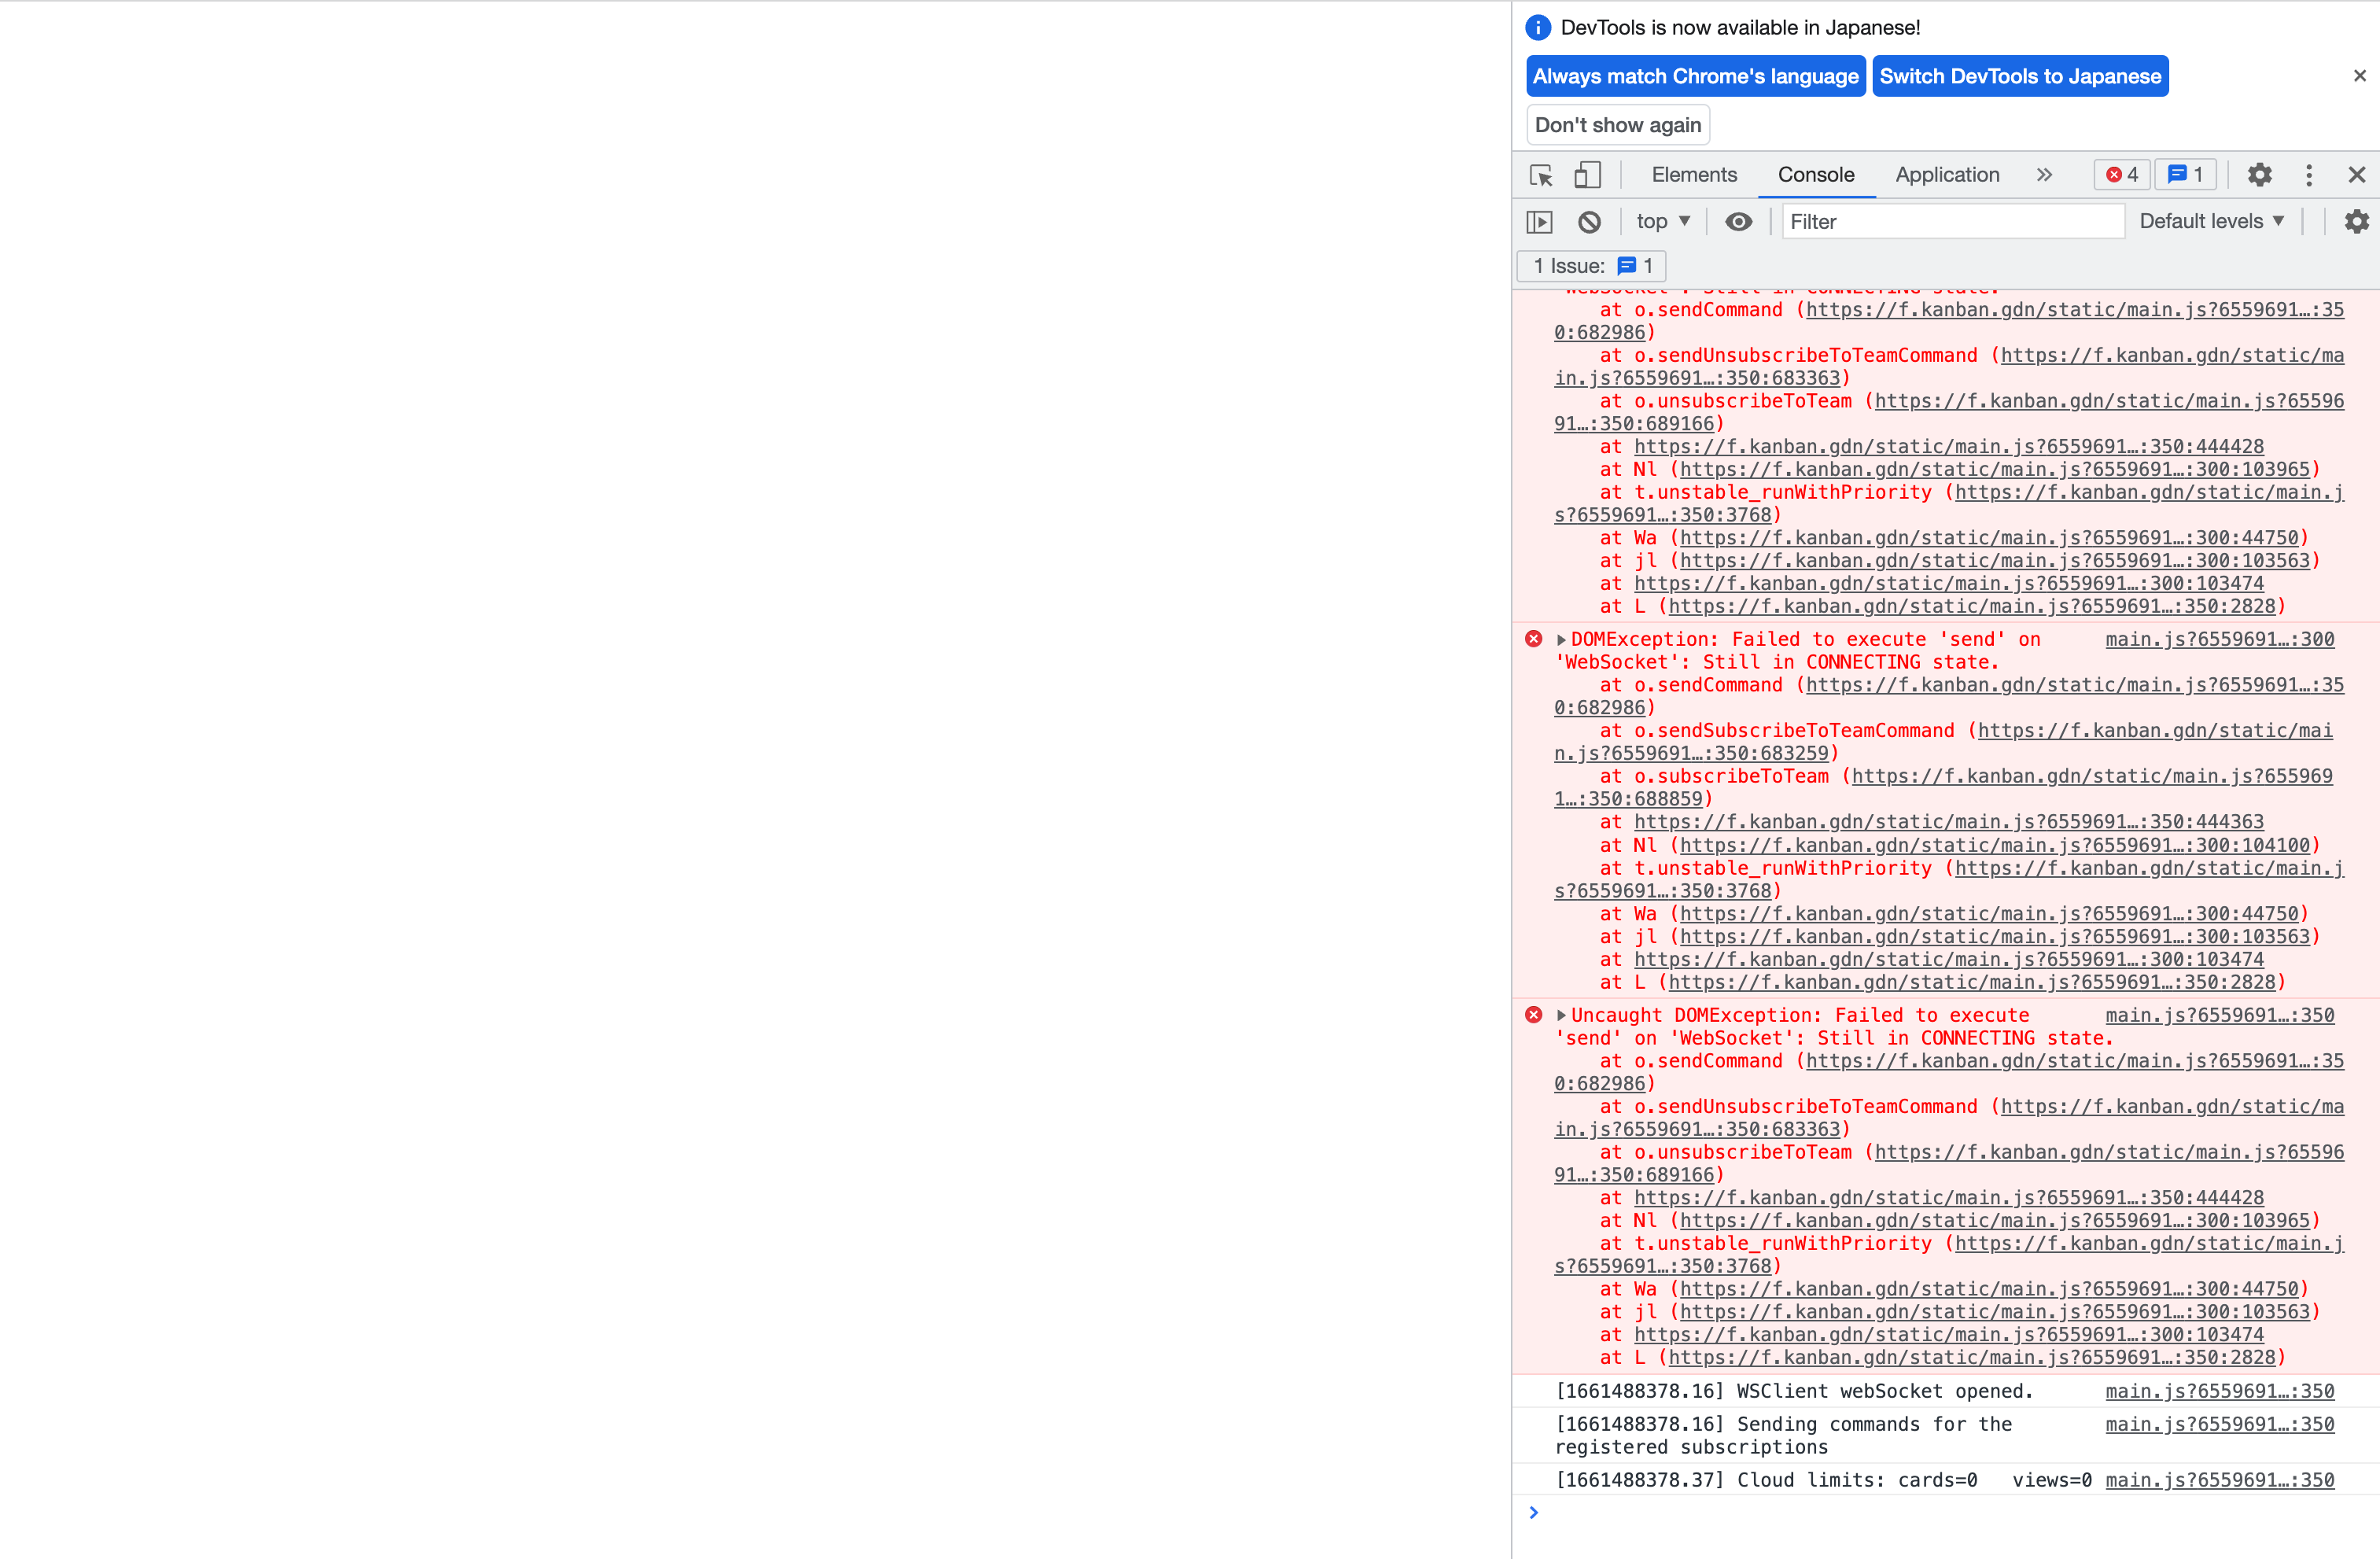Image resolution: width=2380 pixels, height=1559 pixels.
Task: Show the console sidebar panel
Action: click(1540, 221)
